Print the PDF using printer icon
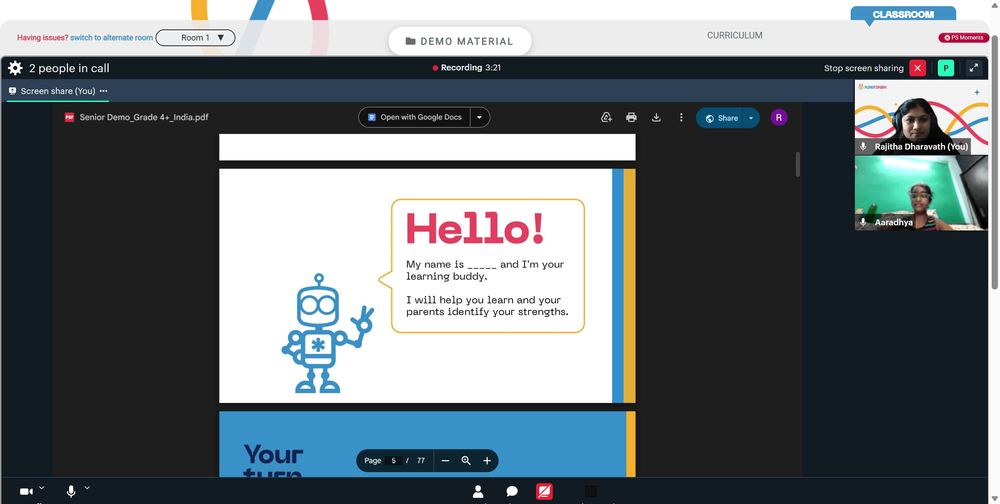 [631, 117]
